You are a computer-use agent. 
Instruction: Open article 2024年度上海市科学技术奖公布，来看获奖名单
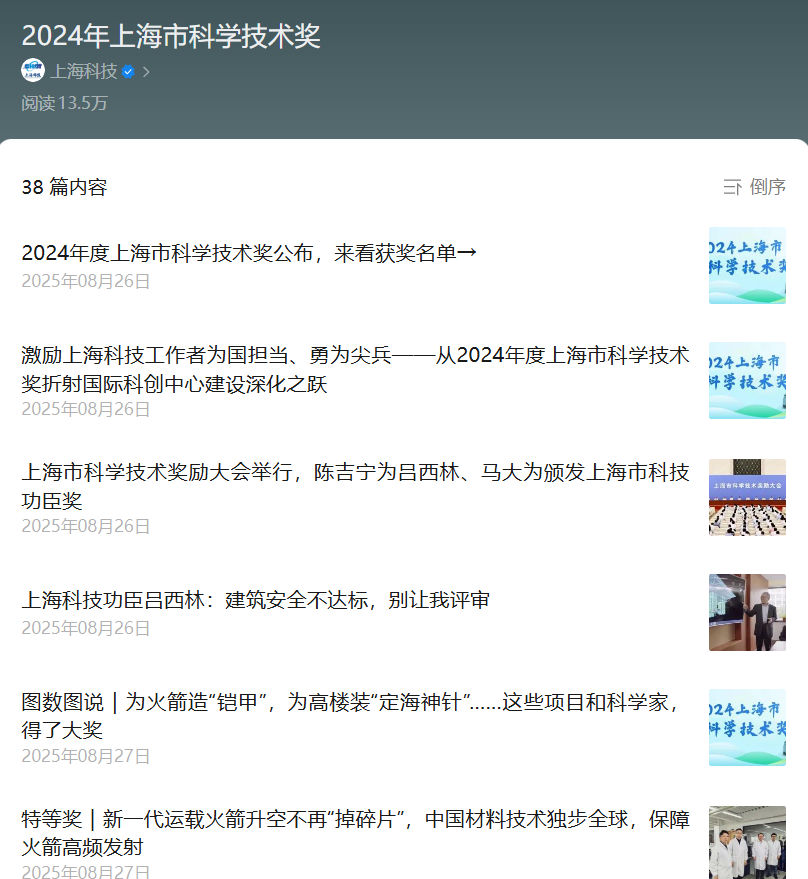click(249, 253)
